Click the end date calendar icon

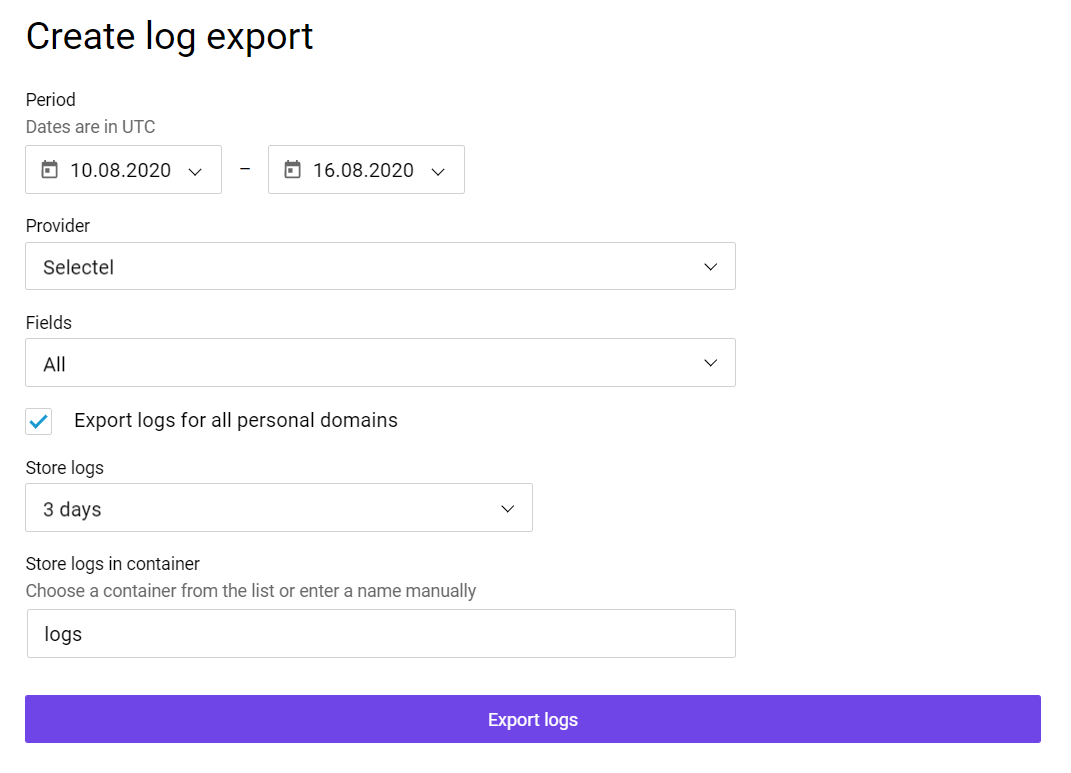[292, 169]
